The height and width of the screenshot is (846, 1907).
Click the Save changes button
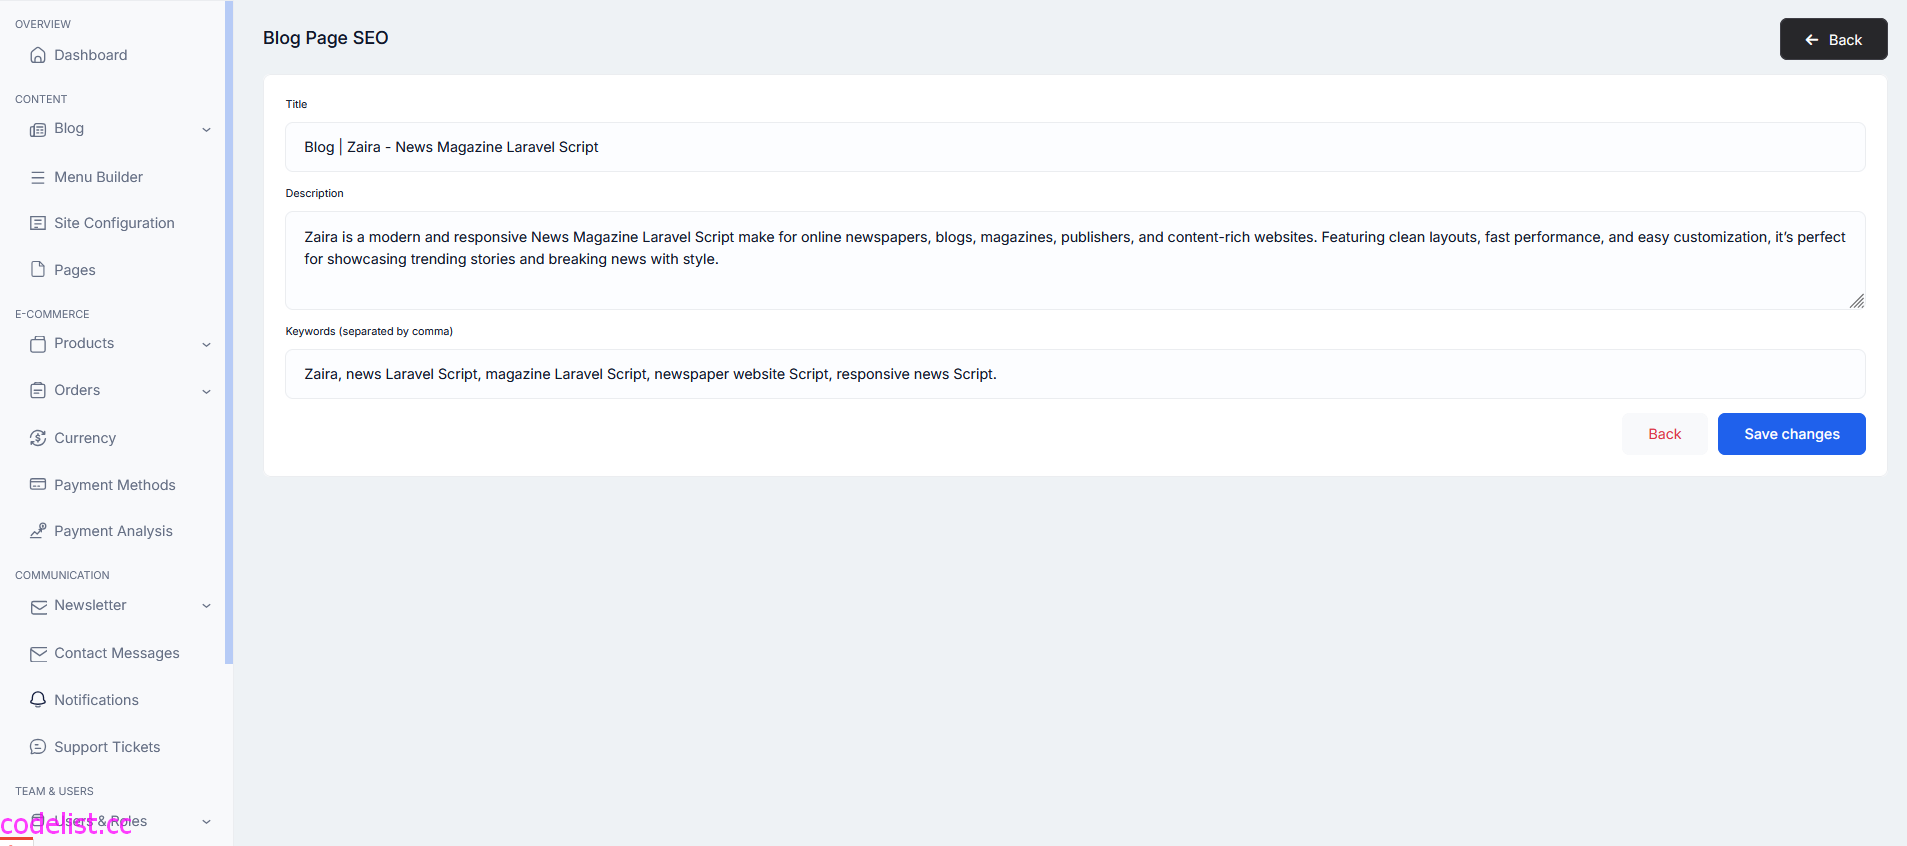click(1791, 434)
